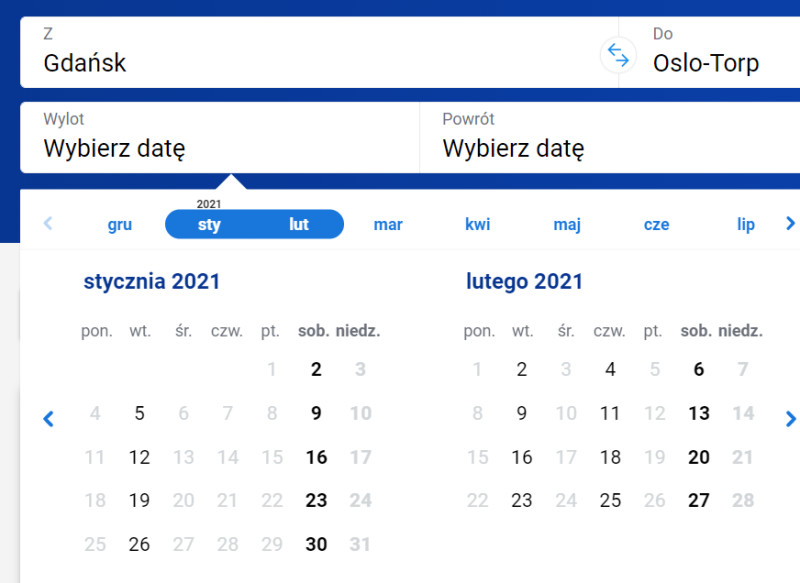Choose 25 lutego 2021 in calendar

pos(610,500)
